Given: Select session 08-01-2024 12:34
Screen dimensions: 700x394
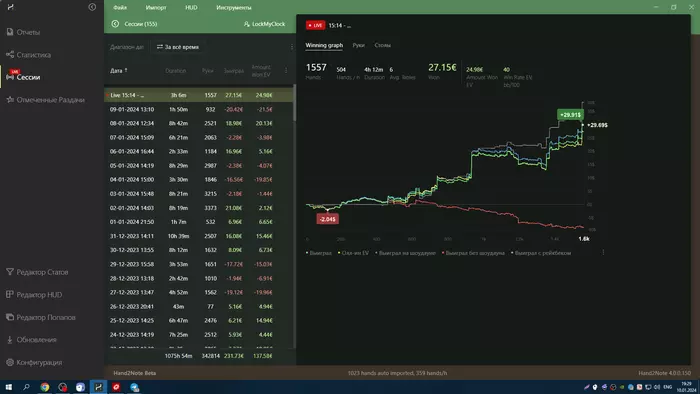Looking at the screenshot, I should pyautogui.click(x=199, y=123).
